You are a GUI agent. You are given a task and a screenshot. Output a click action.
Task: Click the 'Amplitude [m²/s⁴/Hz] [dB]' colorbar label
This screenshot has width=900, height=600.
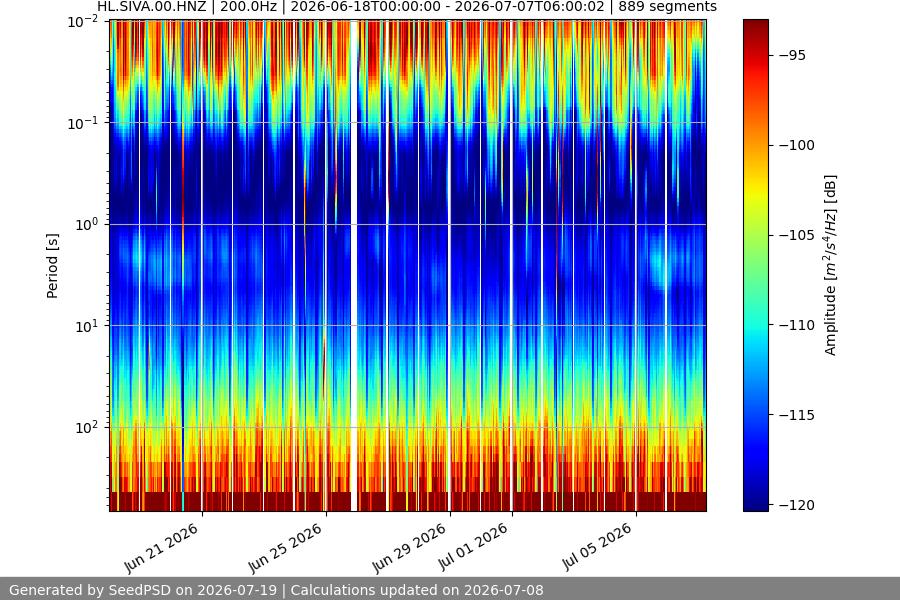pyautogui.click(x=830, y=265)
